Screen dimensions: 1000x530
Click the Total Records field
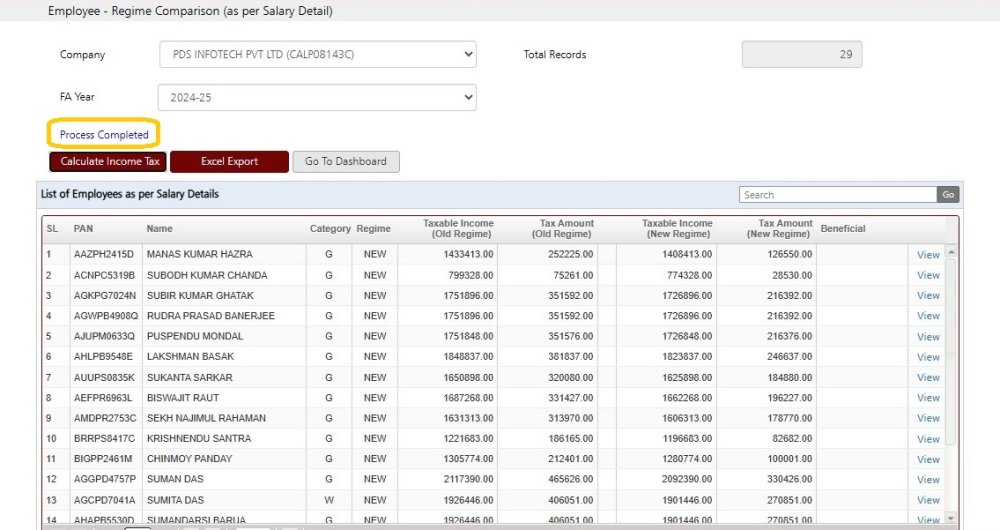(802, 54)
